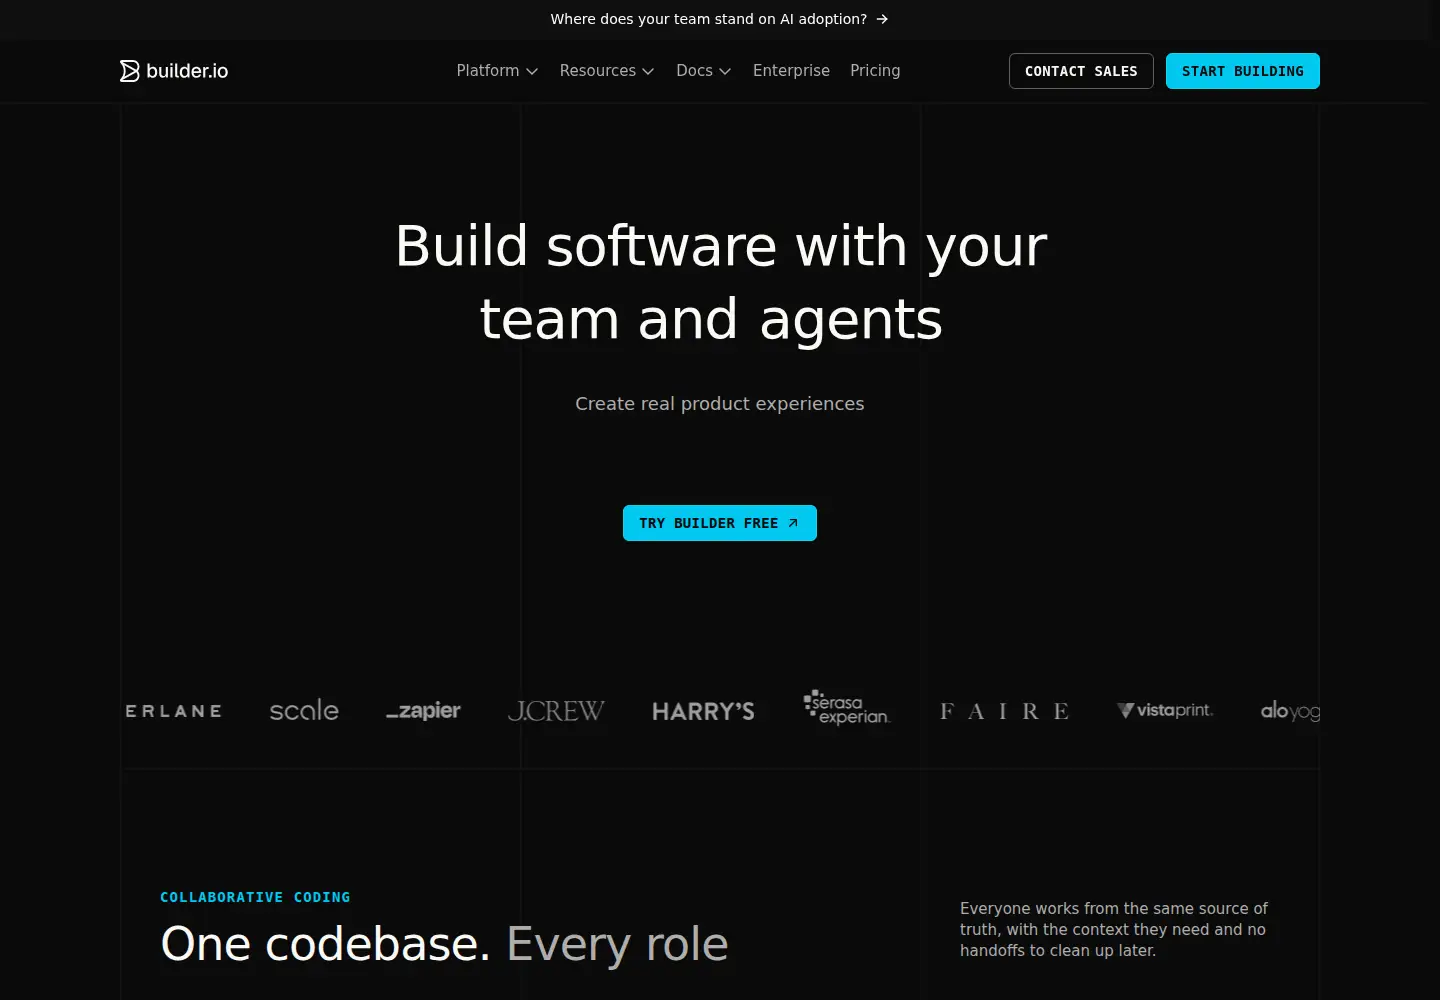Click the J.Crew logo

click(556, 711)
